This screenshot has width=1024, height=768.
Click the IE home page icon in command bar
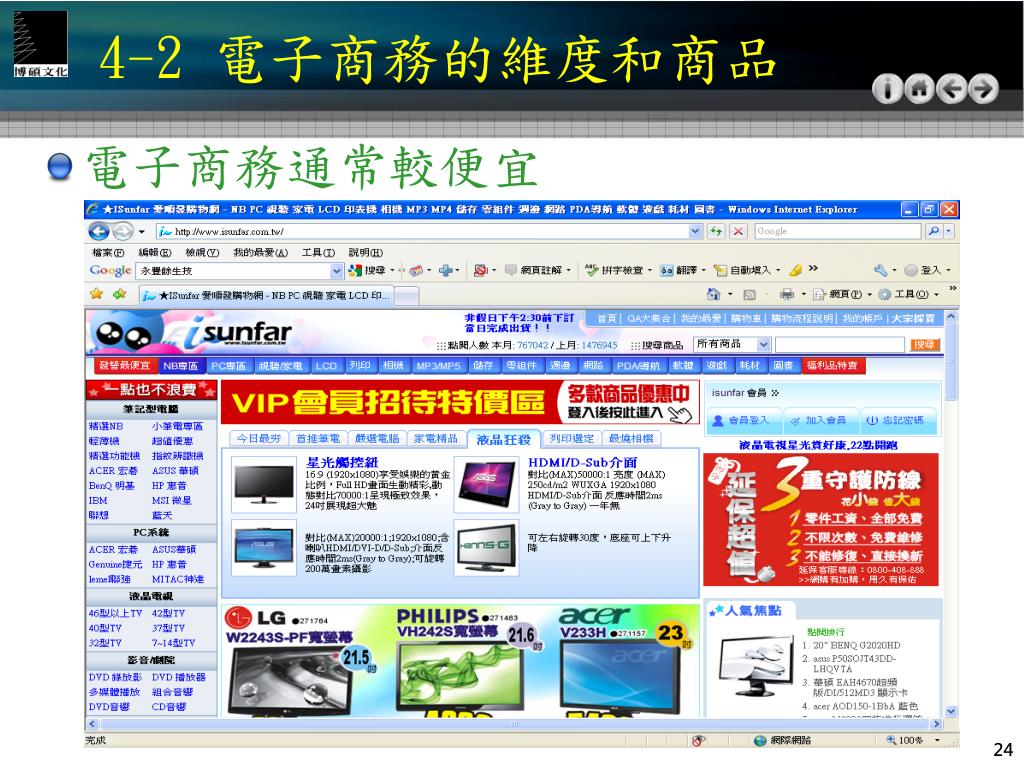pos(714,295)
